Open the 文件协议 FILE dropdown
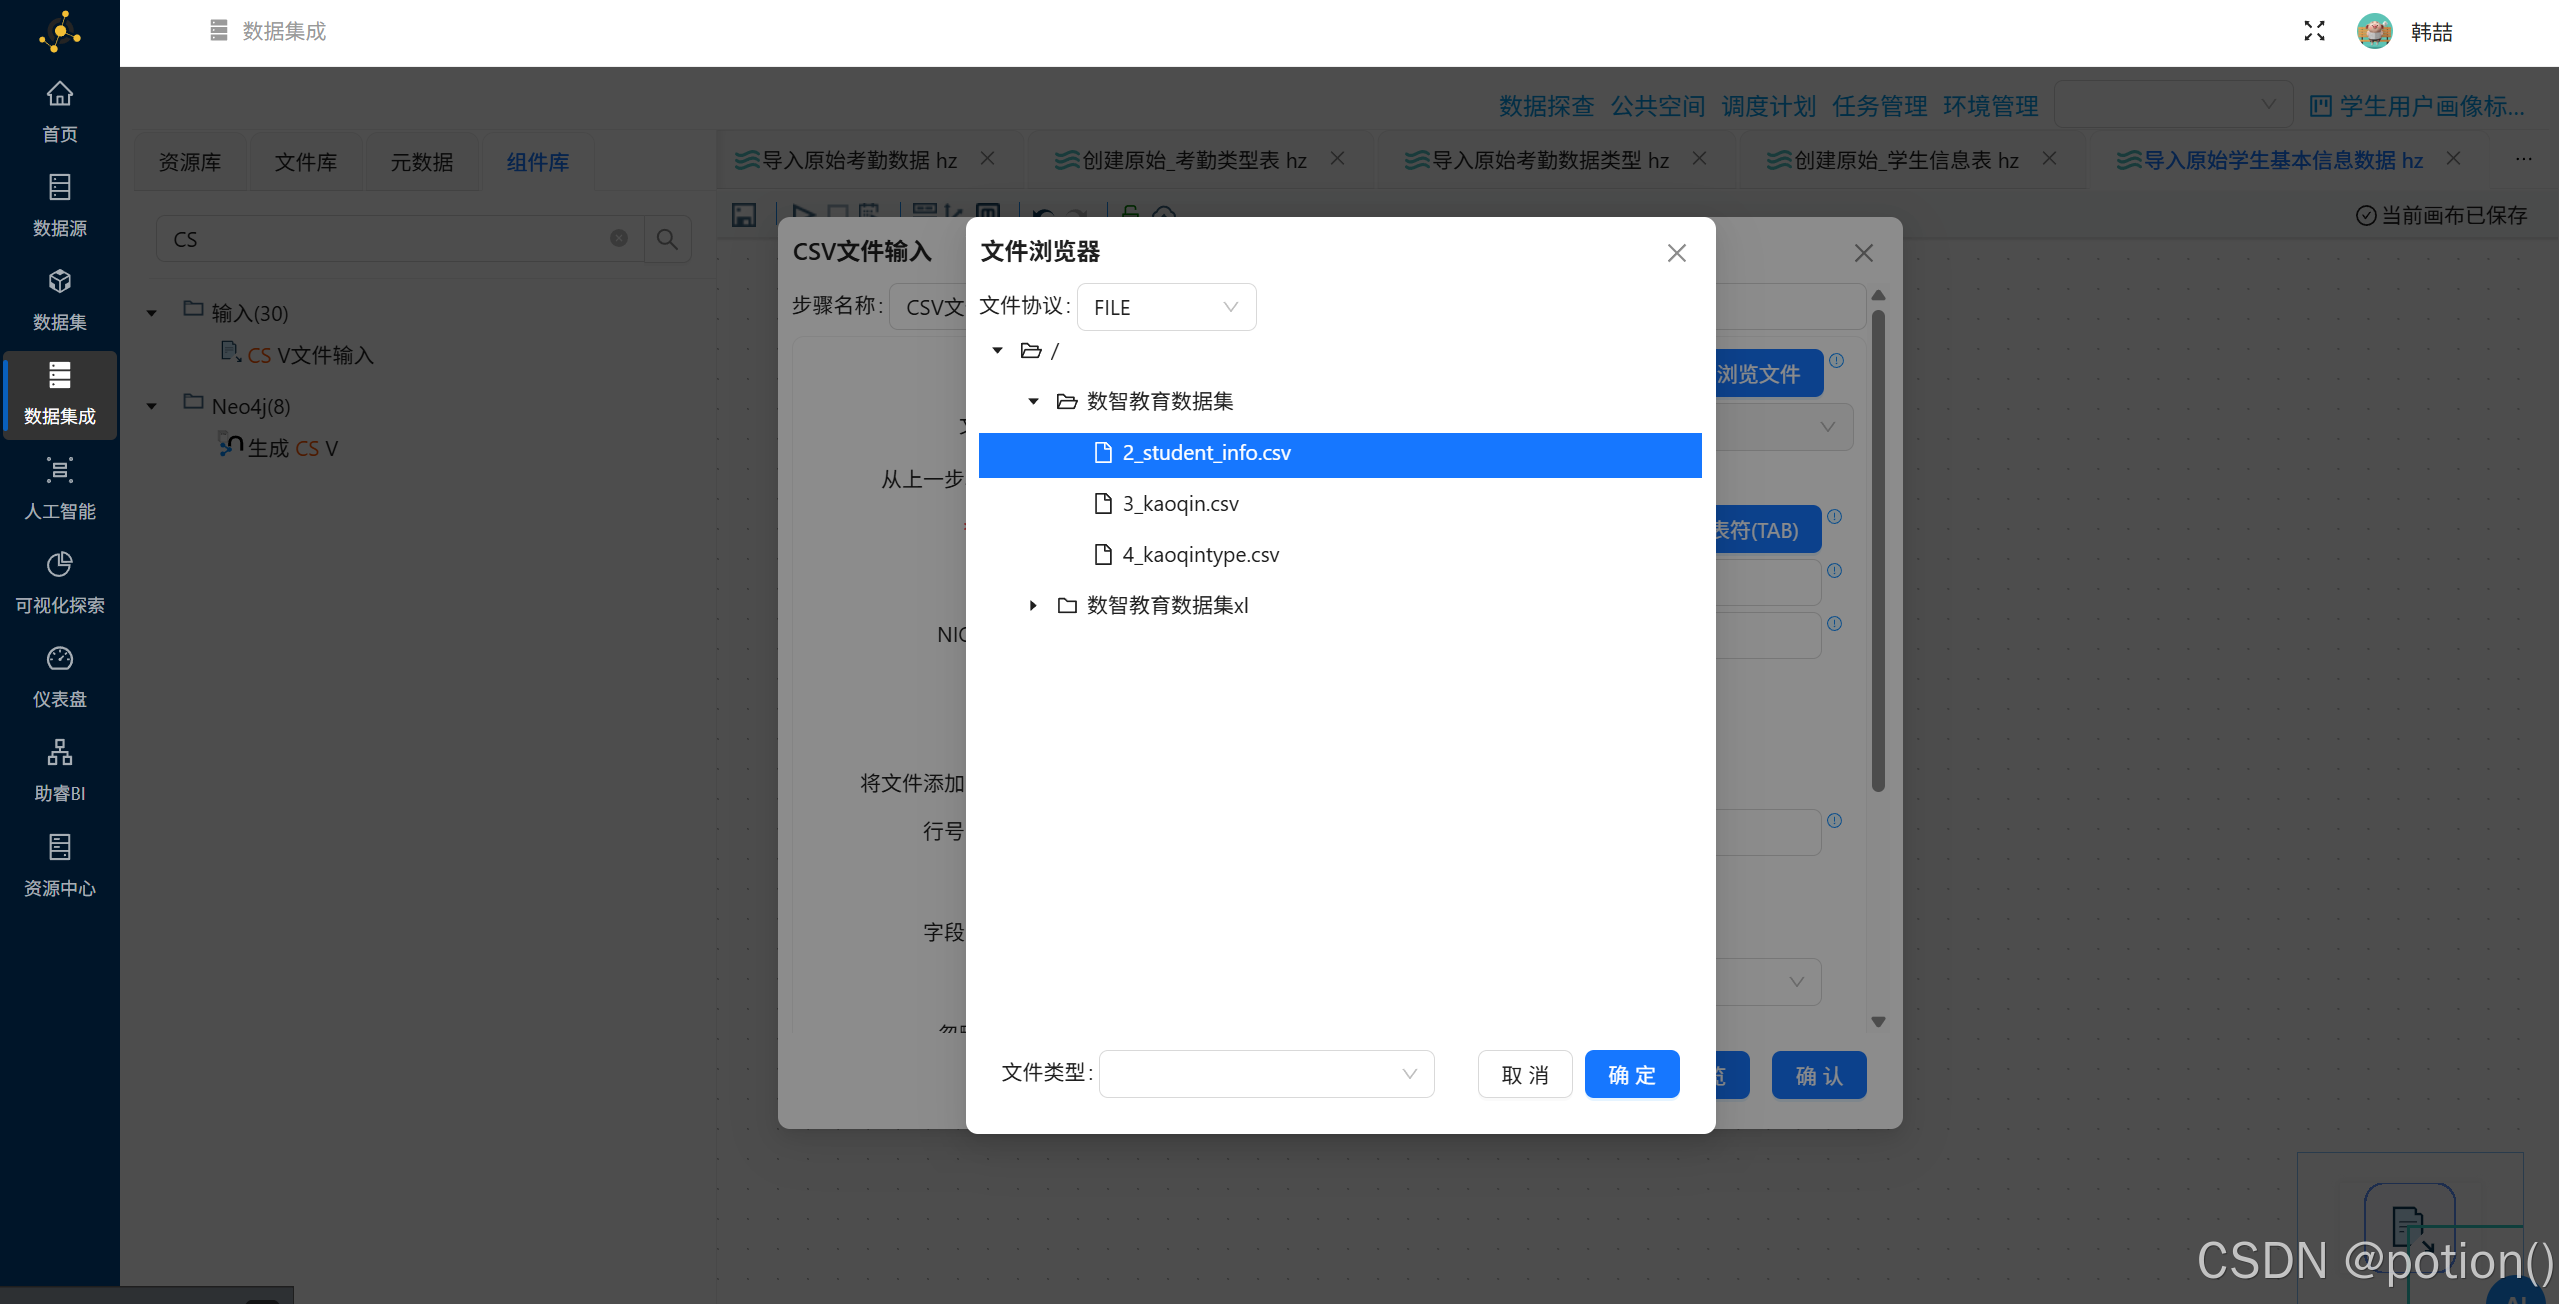This screenshot has height=1304, width=2559. [x=1166, y=307]
